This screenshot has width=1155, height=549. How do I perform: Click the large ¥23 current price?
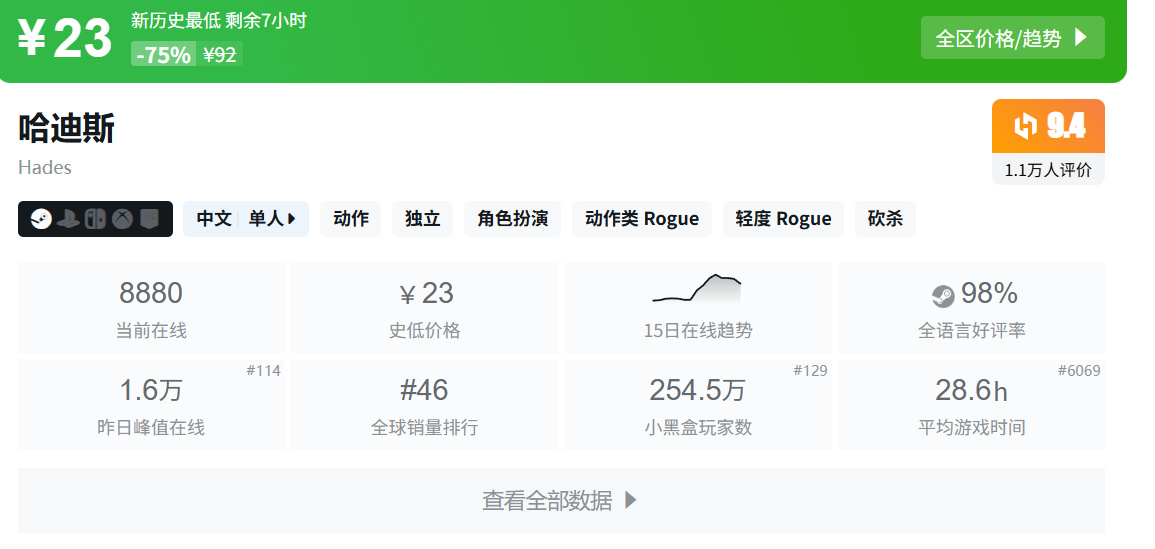(x=65, y=38)
